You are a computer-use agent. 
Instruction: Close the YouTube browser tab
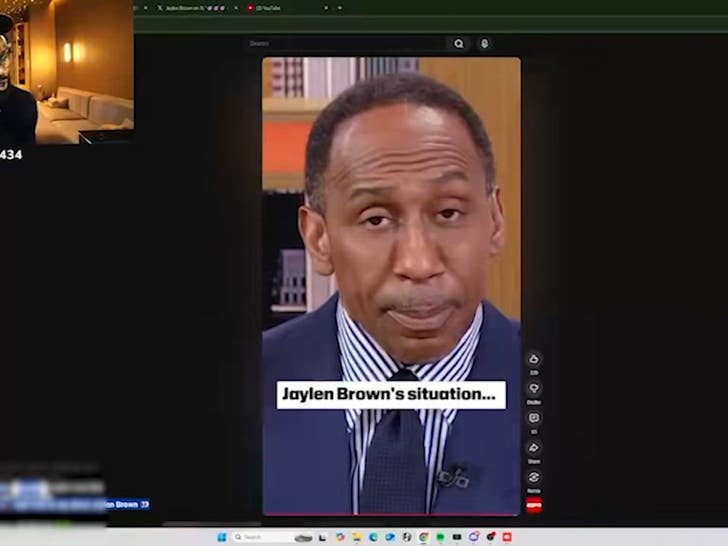[326, 8]
